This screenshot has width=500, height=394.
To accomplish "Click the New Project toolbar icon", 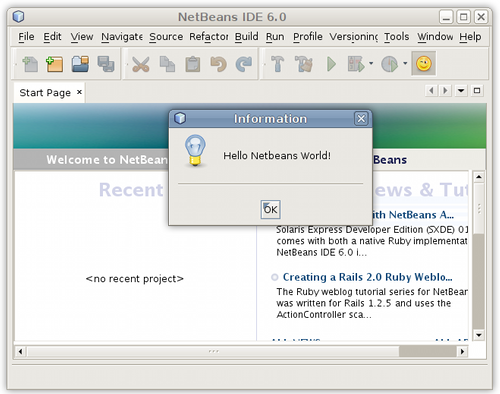I will (x=55, y=64).
